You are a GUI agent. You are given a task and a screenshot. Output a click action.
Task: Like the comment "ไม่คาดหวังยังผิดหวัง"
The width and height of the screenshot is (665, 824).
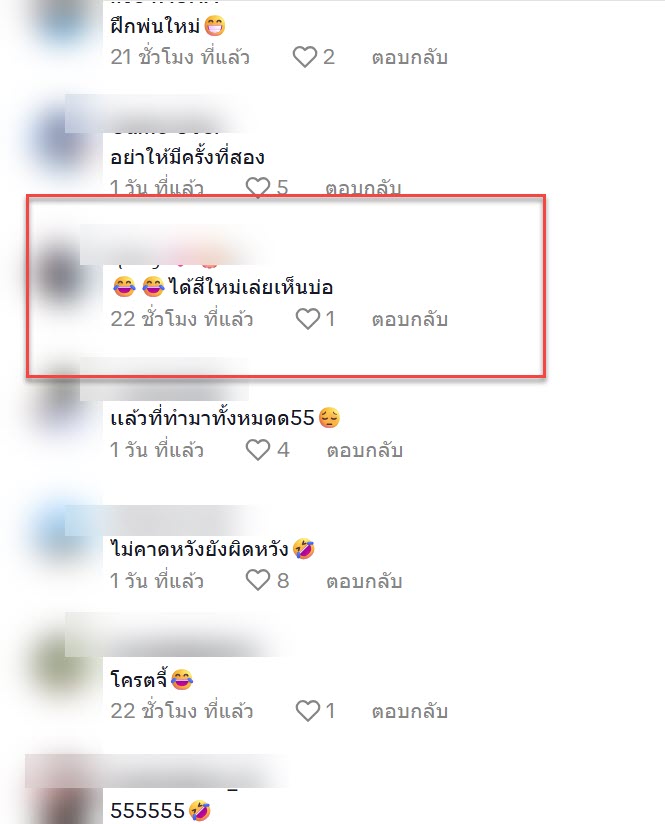(x=258, y=581)
